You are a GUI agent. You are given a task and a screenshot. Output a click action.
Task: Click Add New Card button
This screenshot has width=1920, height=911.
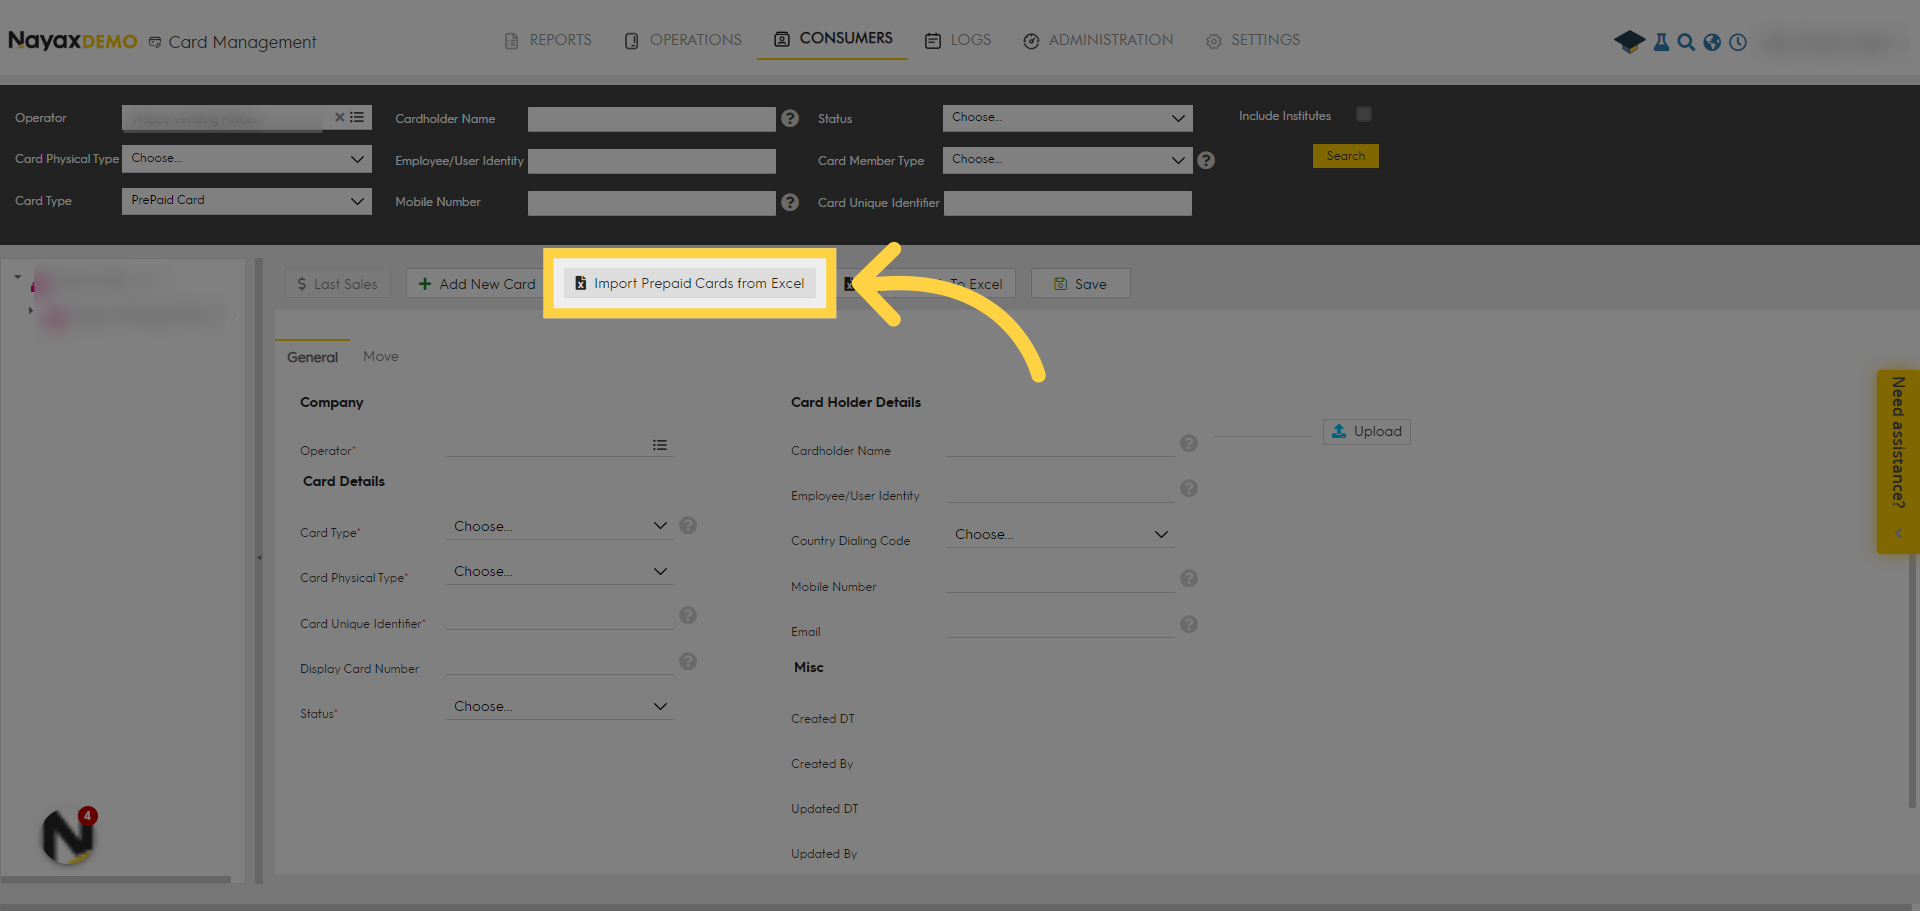click(x=477, y=284)
